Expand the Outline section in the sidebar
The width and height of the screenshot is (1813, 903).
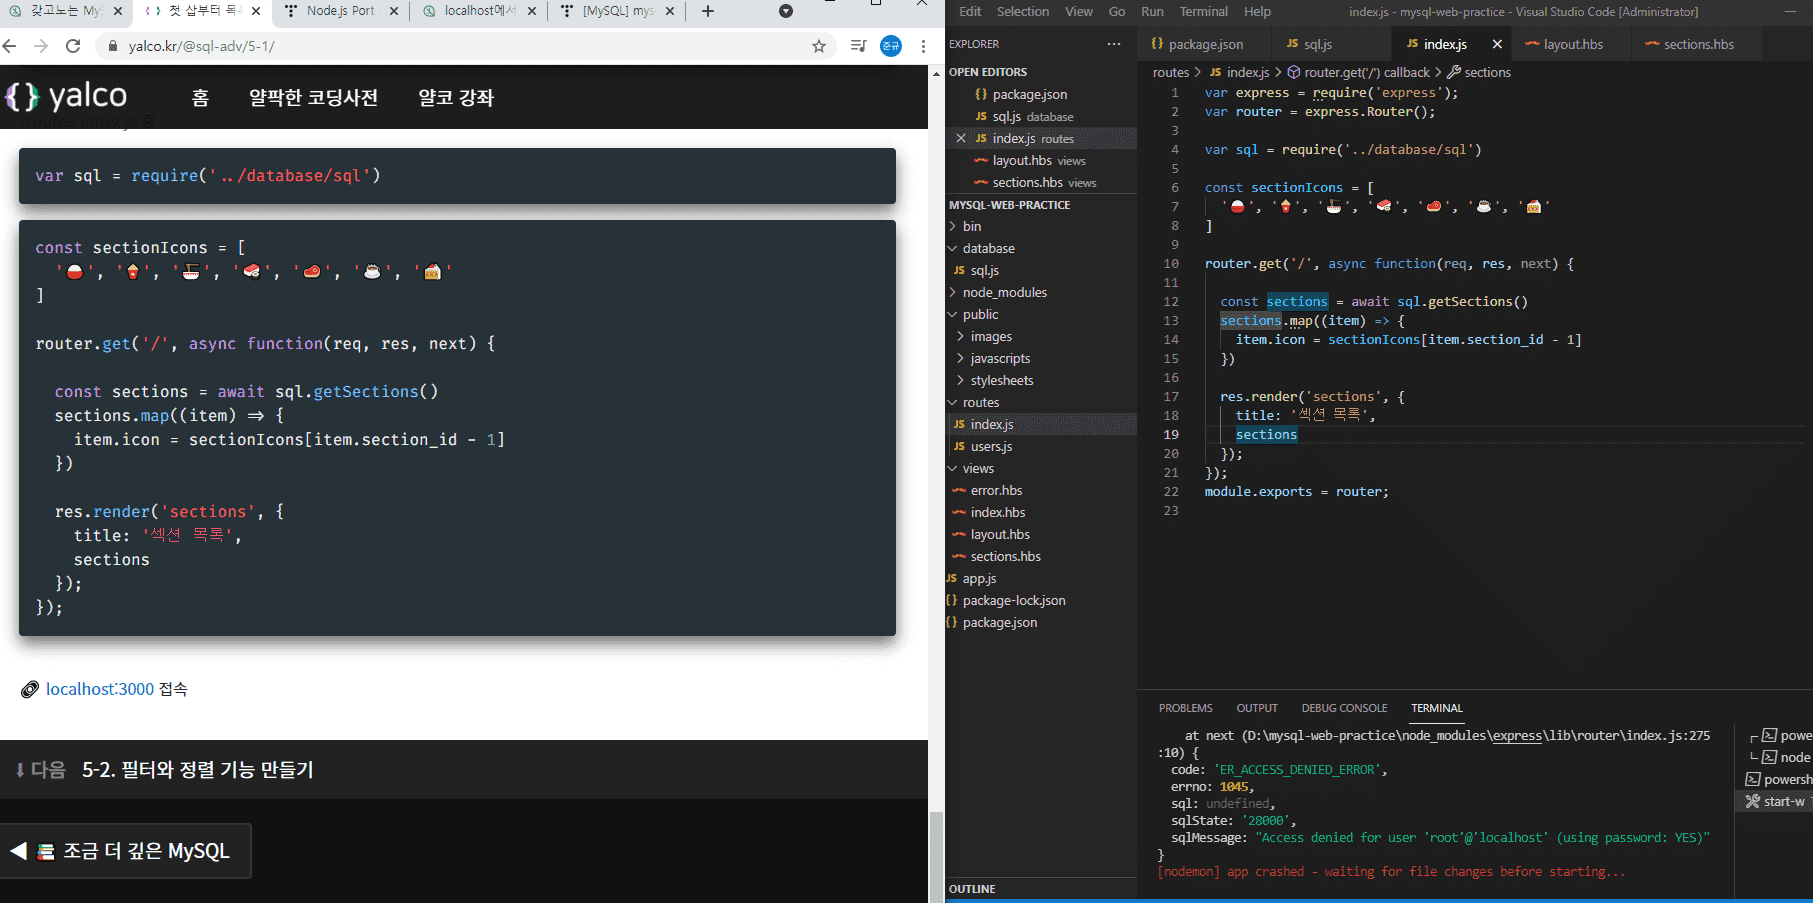pos(972,889)
